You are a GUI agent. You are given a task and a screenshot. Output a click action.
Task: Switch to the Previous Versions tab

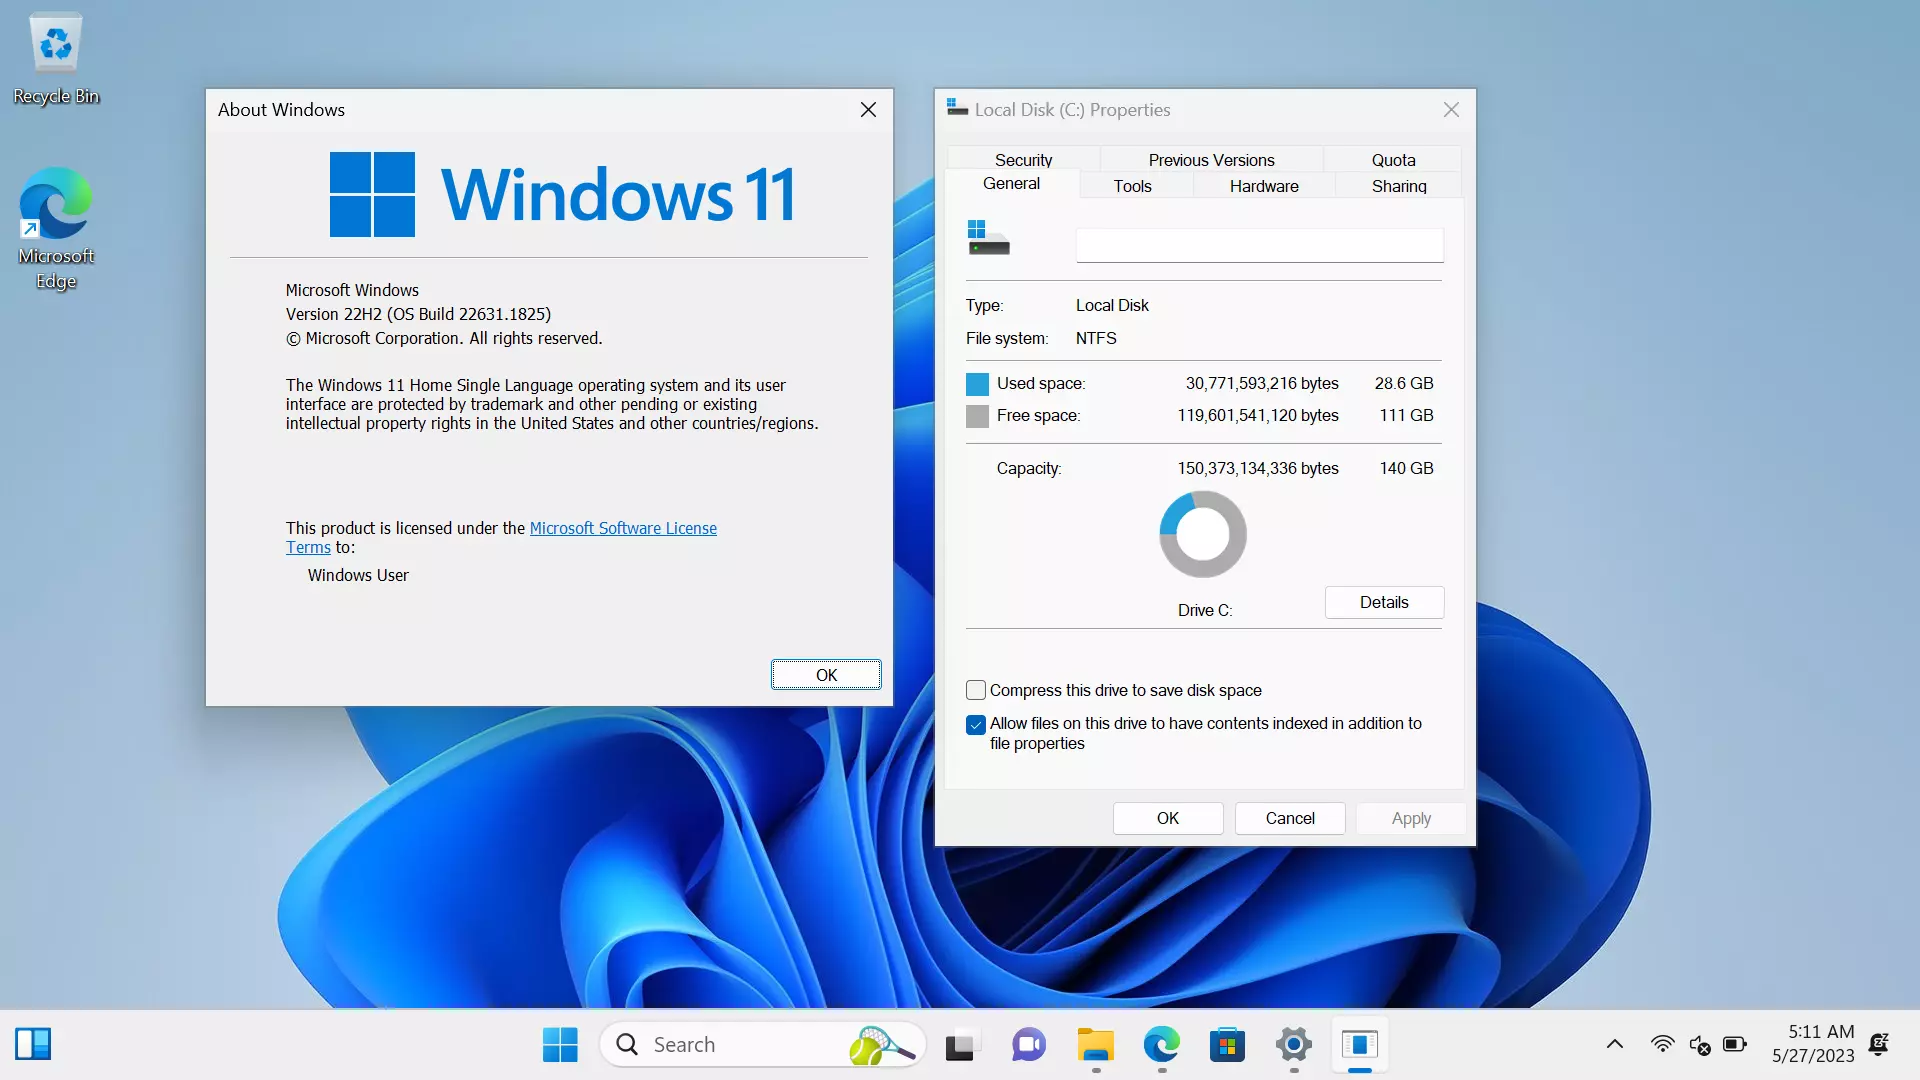(x=1211, y=160)
